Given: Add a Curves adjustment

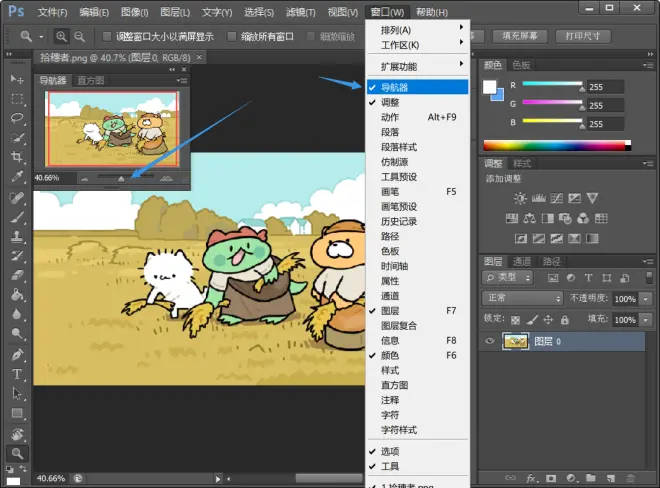Looking at the screenshot, I should click(556, 198).
